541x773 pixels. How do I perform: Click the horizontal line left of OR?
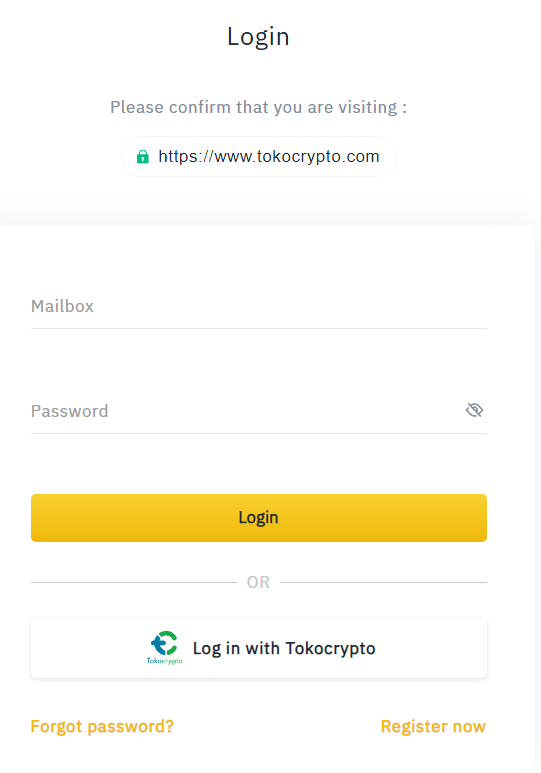pos(134,582)
